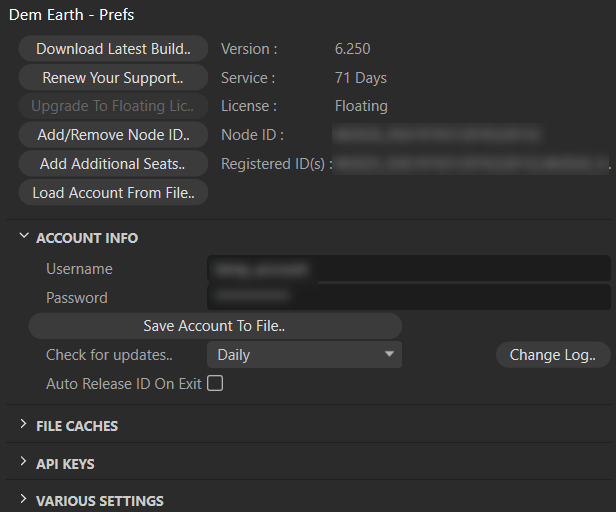Click the Check for updates label

coord(109,355)
